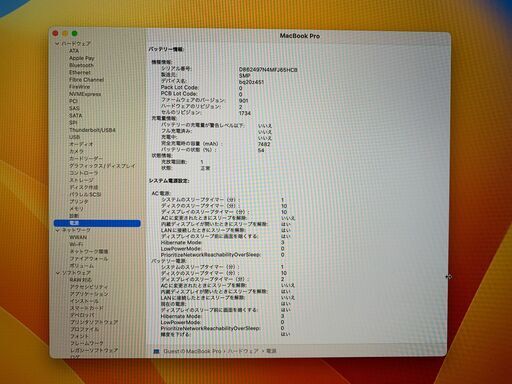Image resolution: width=512 pixels, height=384 pixels.
Task: Select ディスク作成 in the sidebar
Action: (83, 187)
